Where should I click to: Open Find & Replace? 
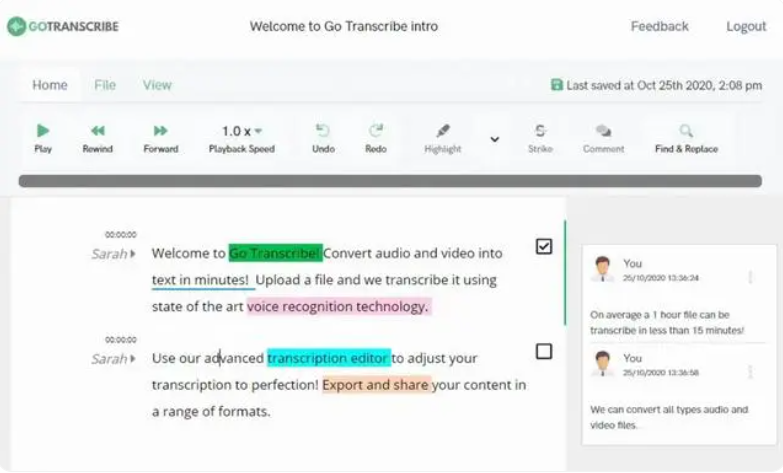pos(686,138)
